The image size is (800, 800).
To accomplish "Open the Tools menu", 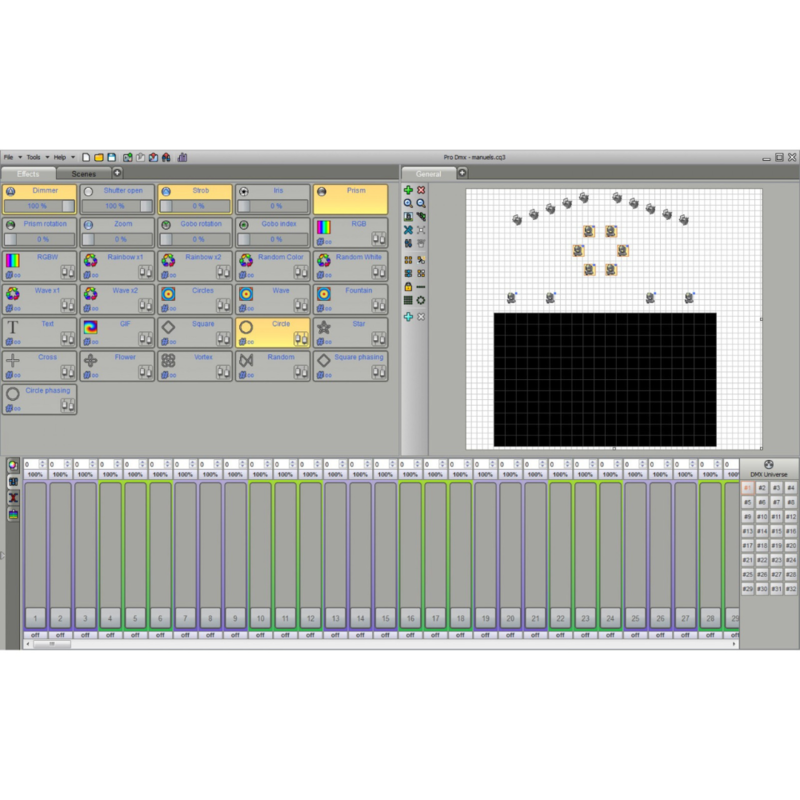I will 34,157.
